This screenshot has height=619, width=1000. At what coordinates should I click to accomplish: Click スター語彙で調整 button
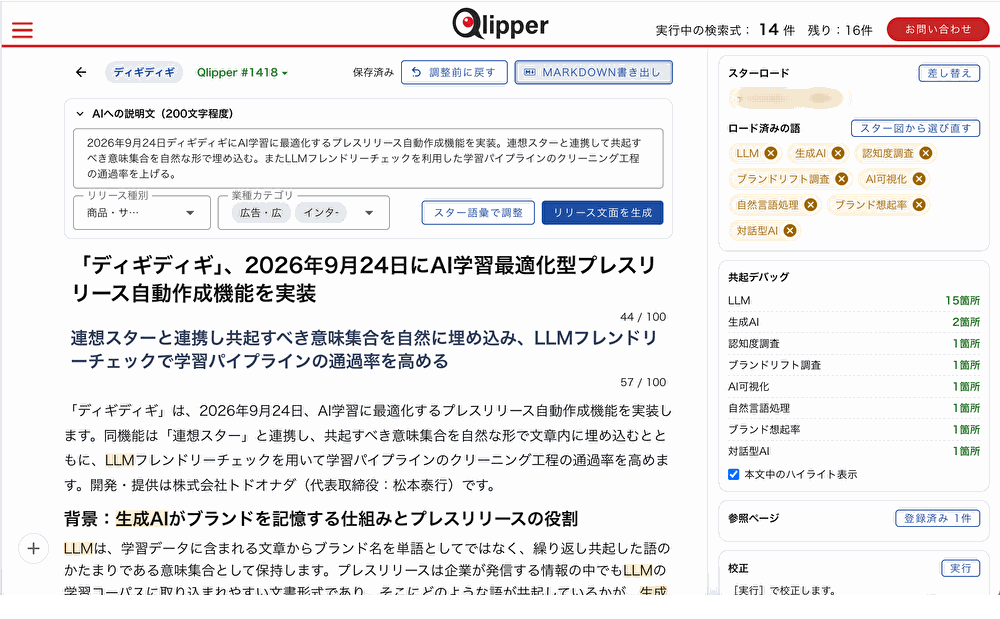[x=478, y=212]
